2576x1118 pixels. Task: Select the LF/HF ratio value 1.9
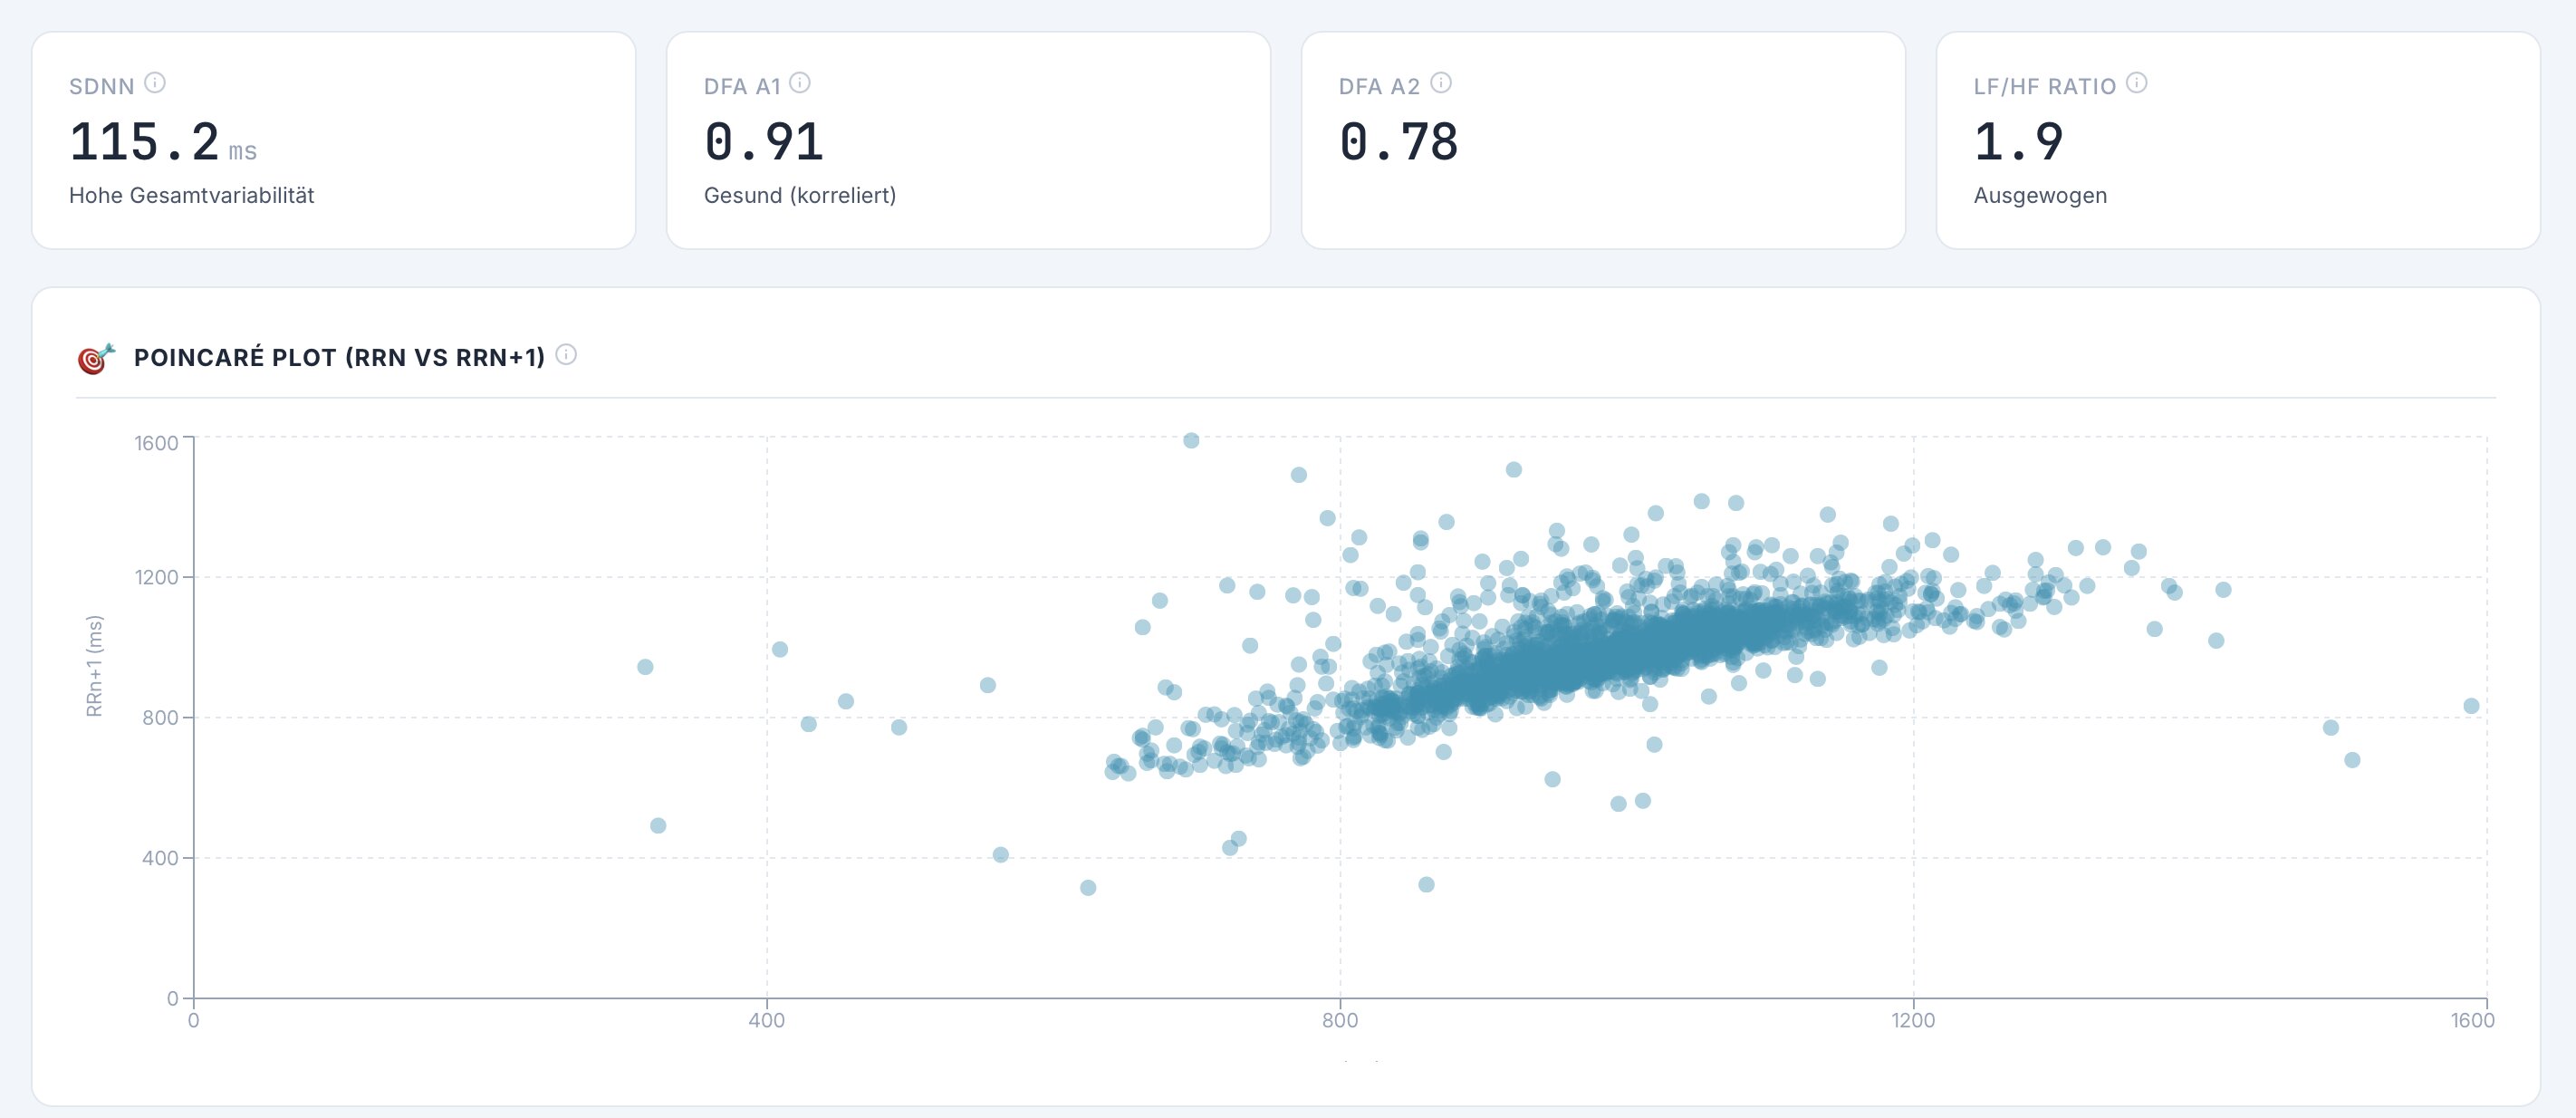[2018, 141]
